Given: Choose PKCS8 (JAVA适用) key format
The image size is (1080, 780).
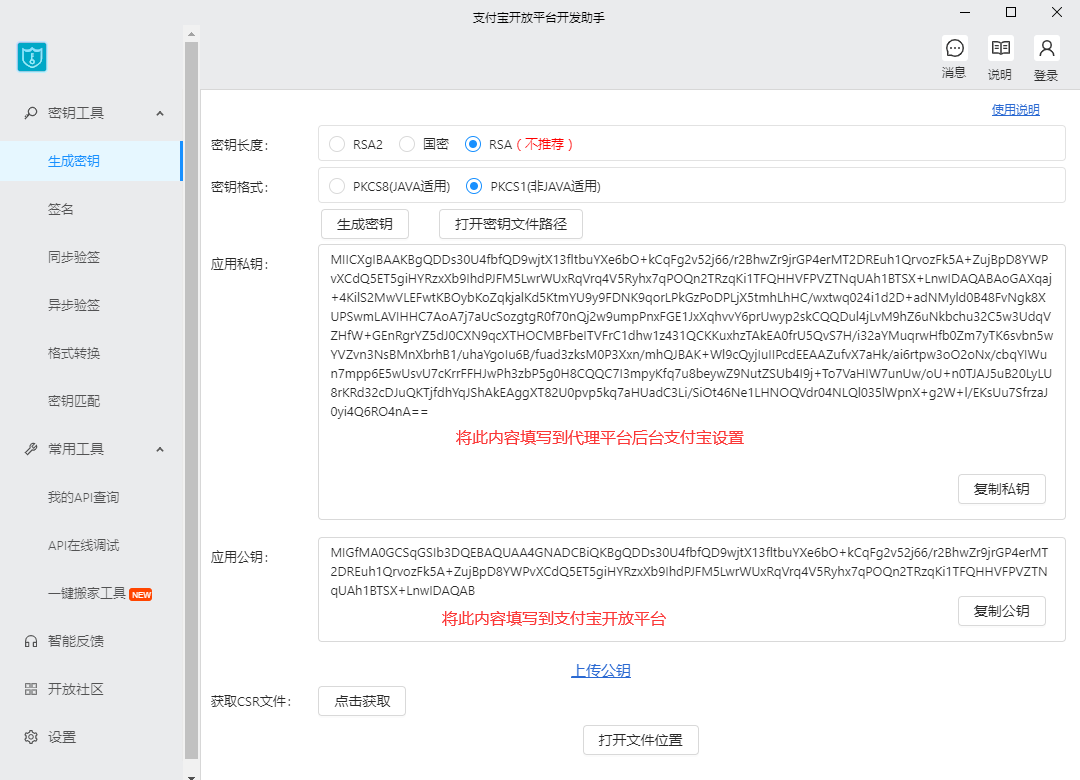Looking at the screenshot, I should pyautogui.click(x=337, y=186).
